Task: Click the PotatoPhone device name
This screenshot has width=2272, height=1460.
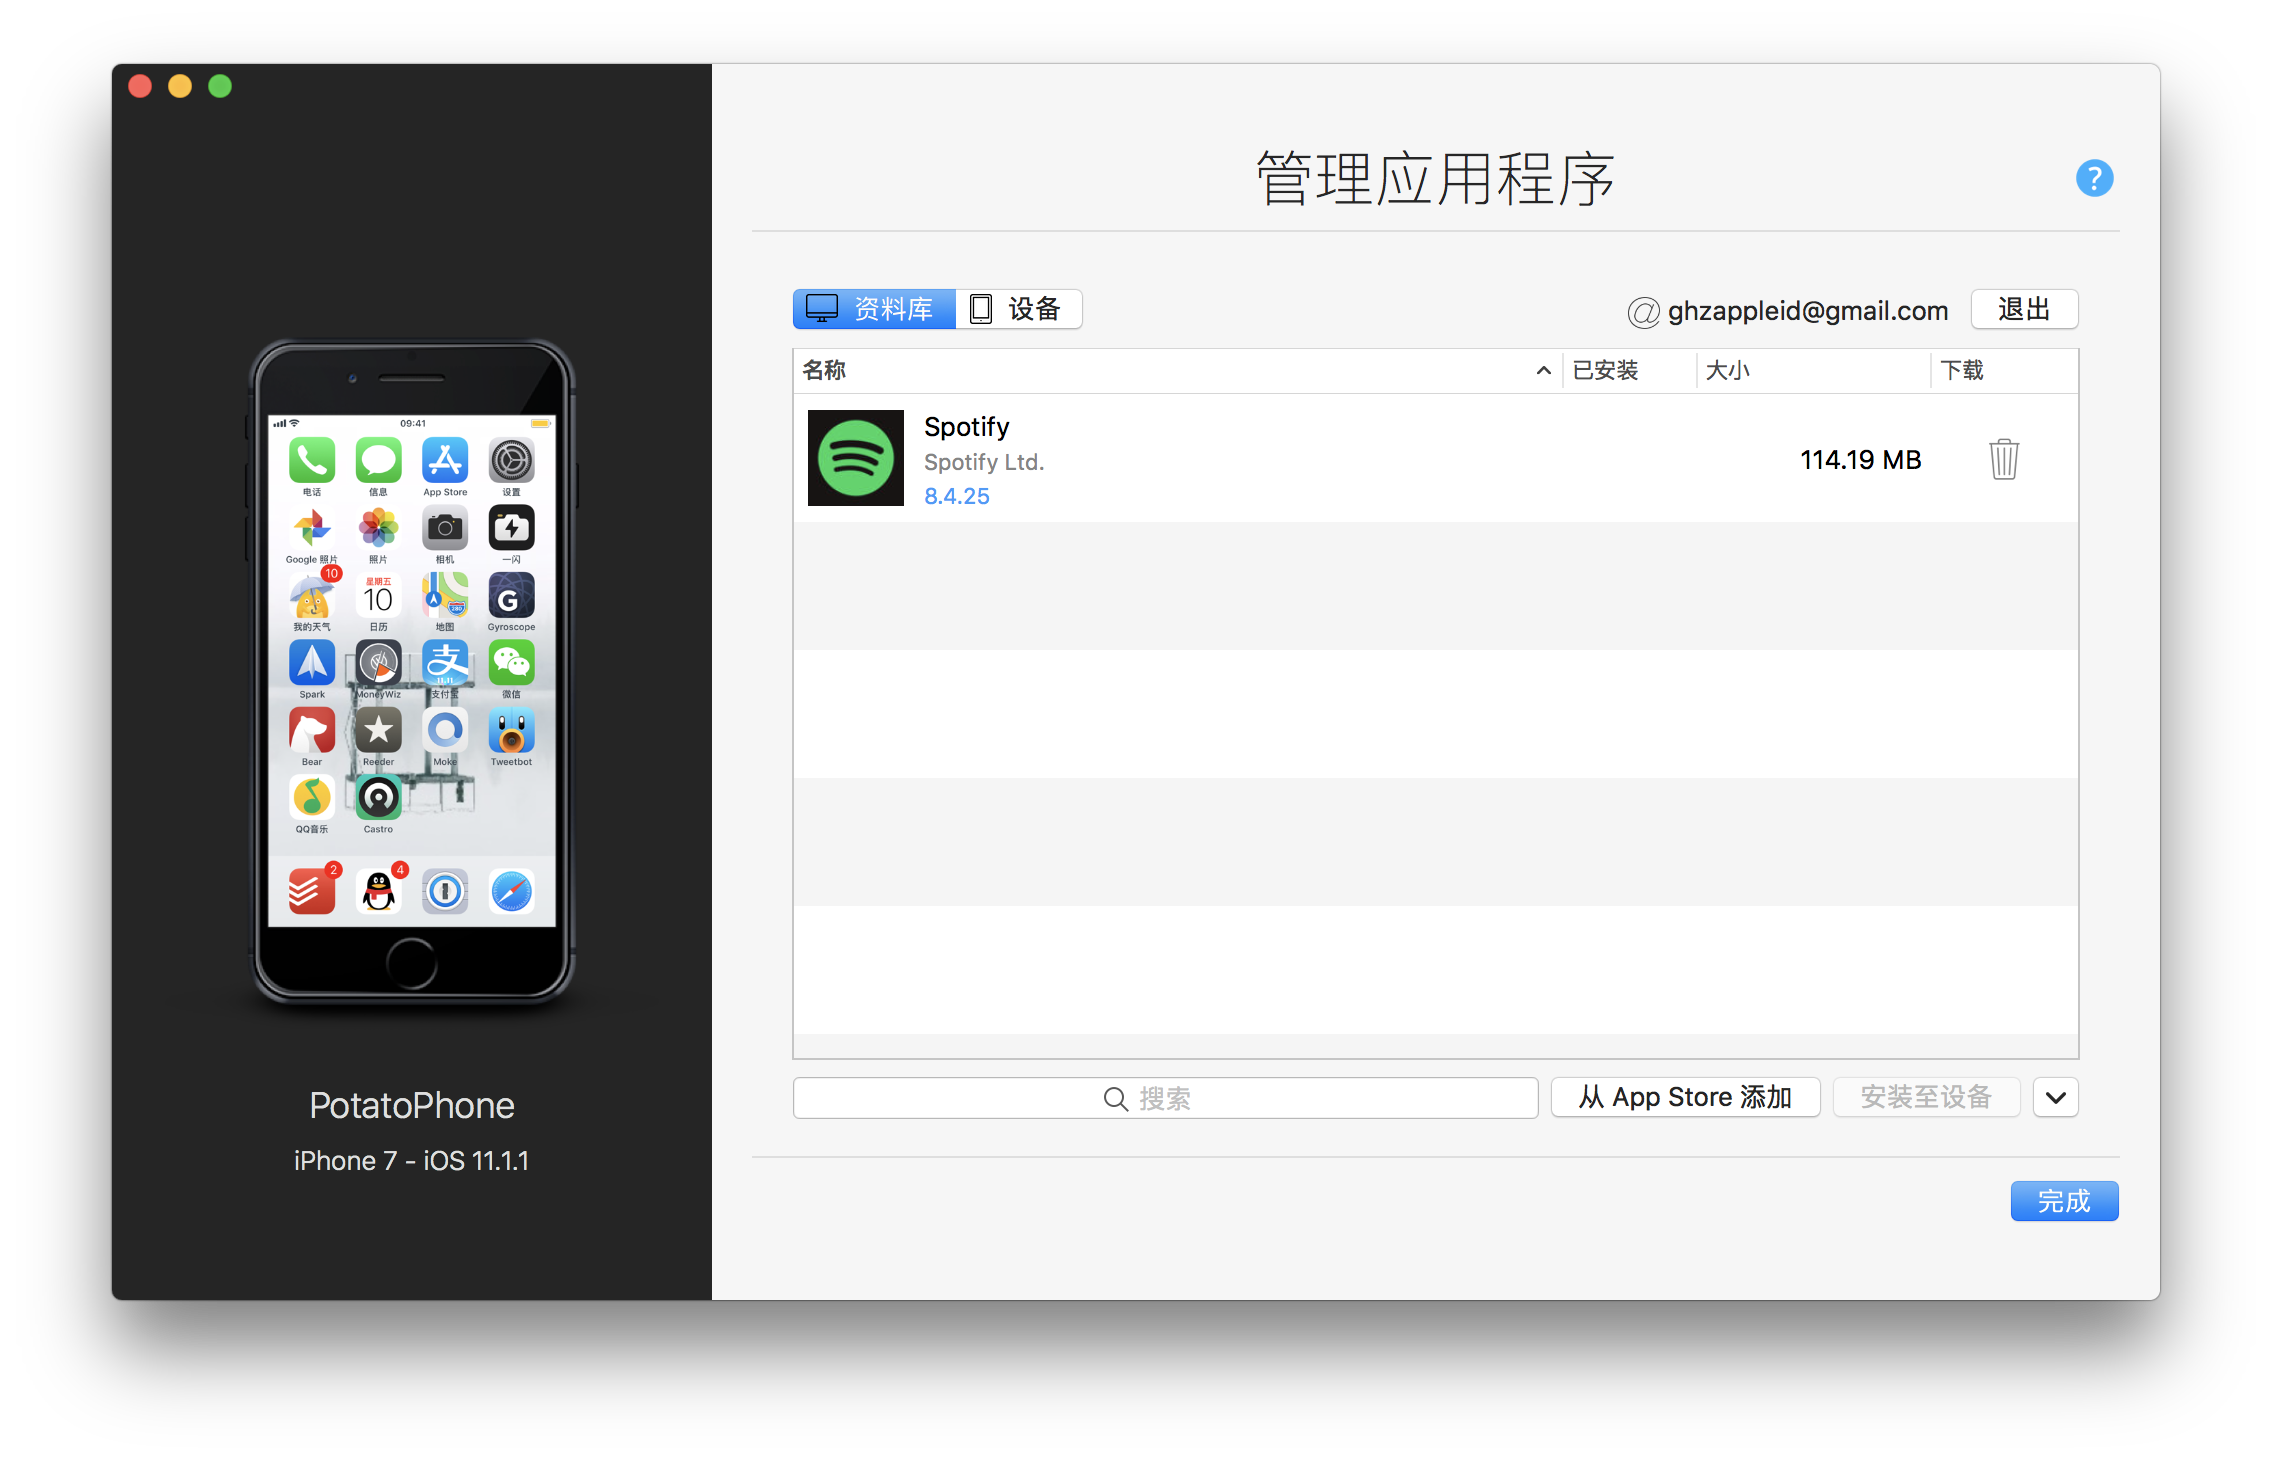Action: [x=412, y=1105]
